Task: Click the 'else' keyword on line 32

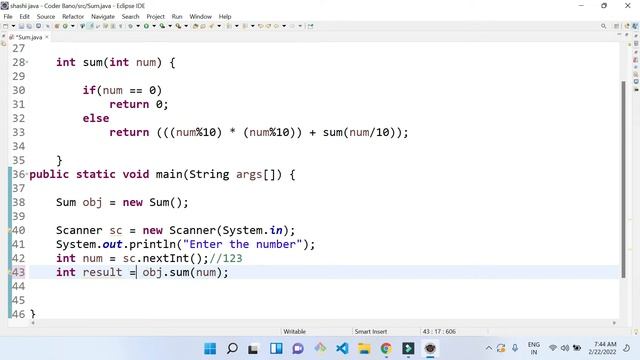Action: tap(96, 118)
